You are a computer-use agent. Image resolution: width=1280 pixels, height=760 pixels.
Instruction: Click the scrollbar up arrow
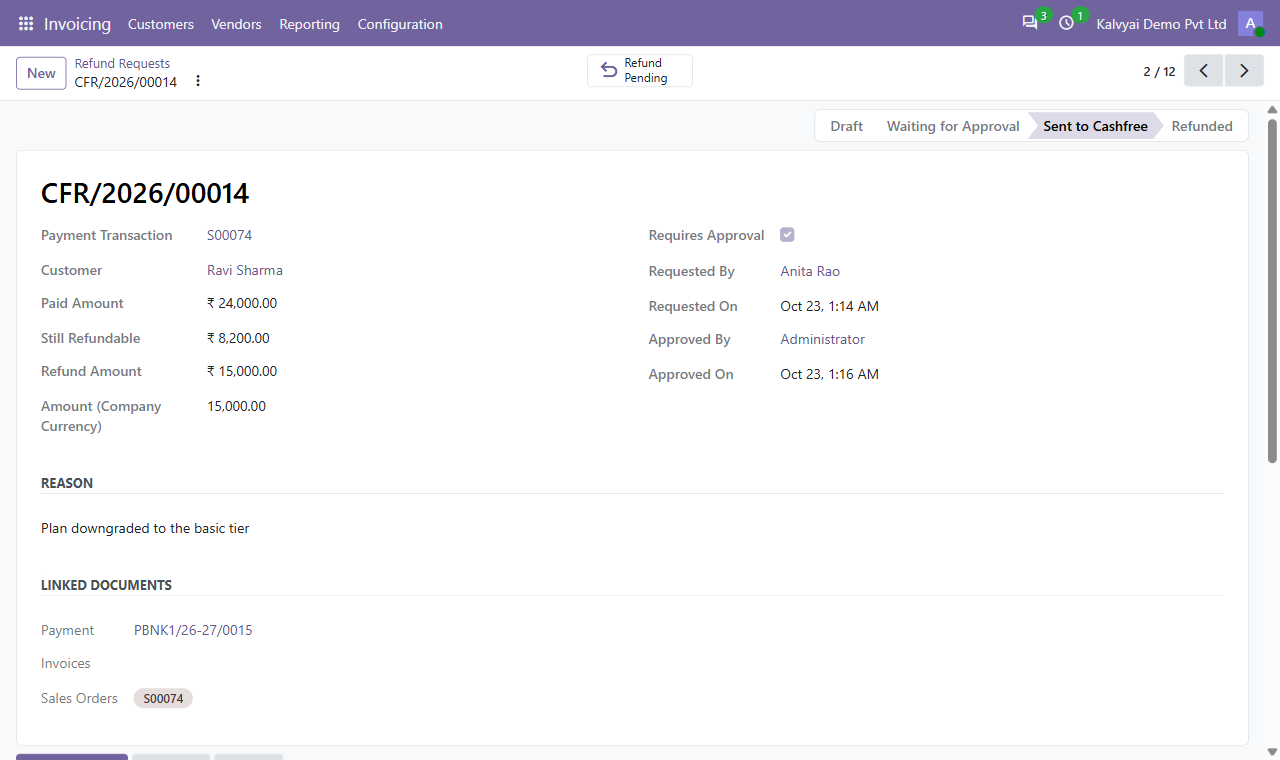[1272, 109]
